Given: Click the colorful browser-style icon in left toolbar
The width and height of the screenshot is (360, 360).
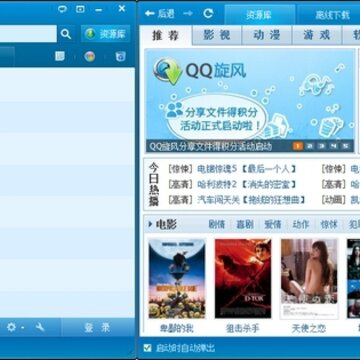Looking at the screenshot, I should point(89,56).
